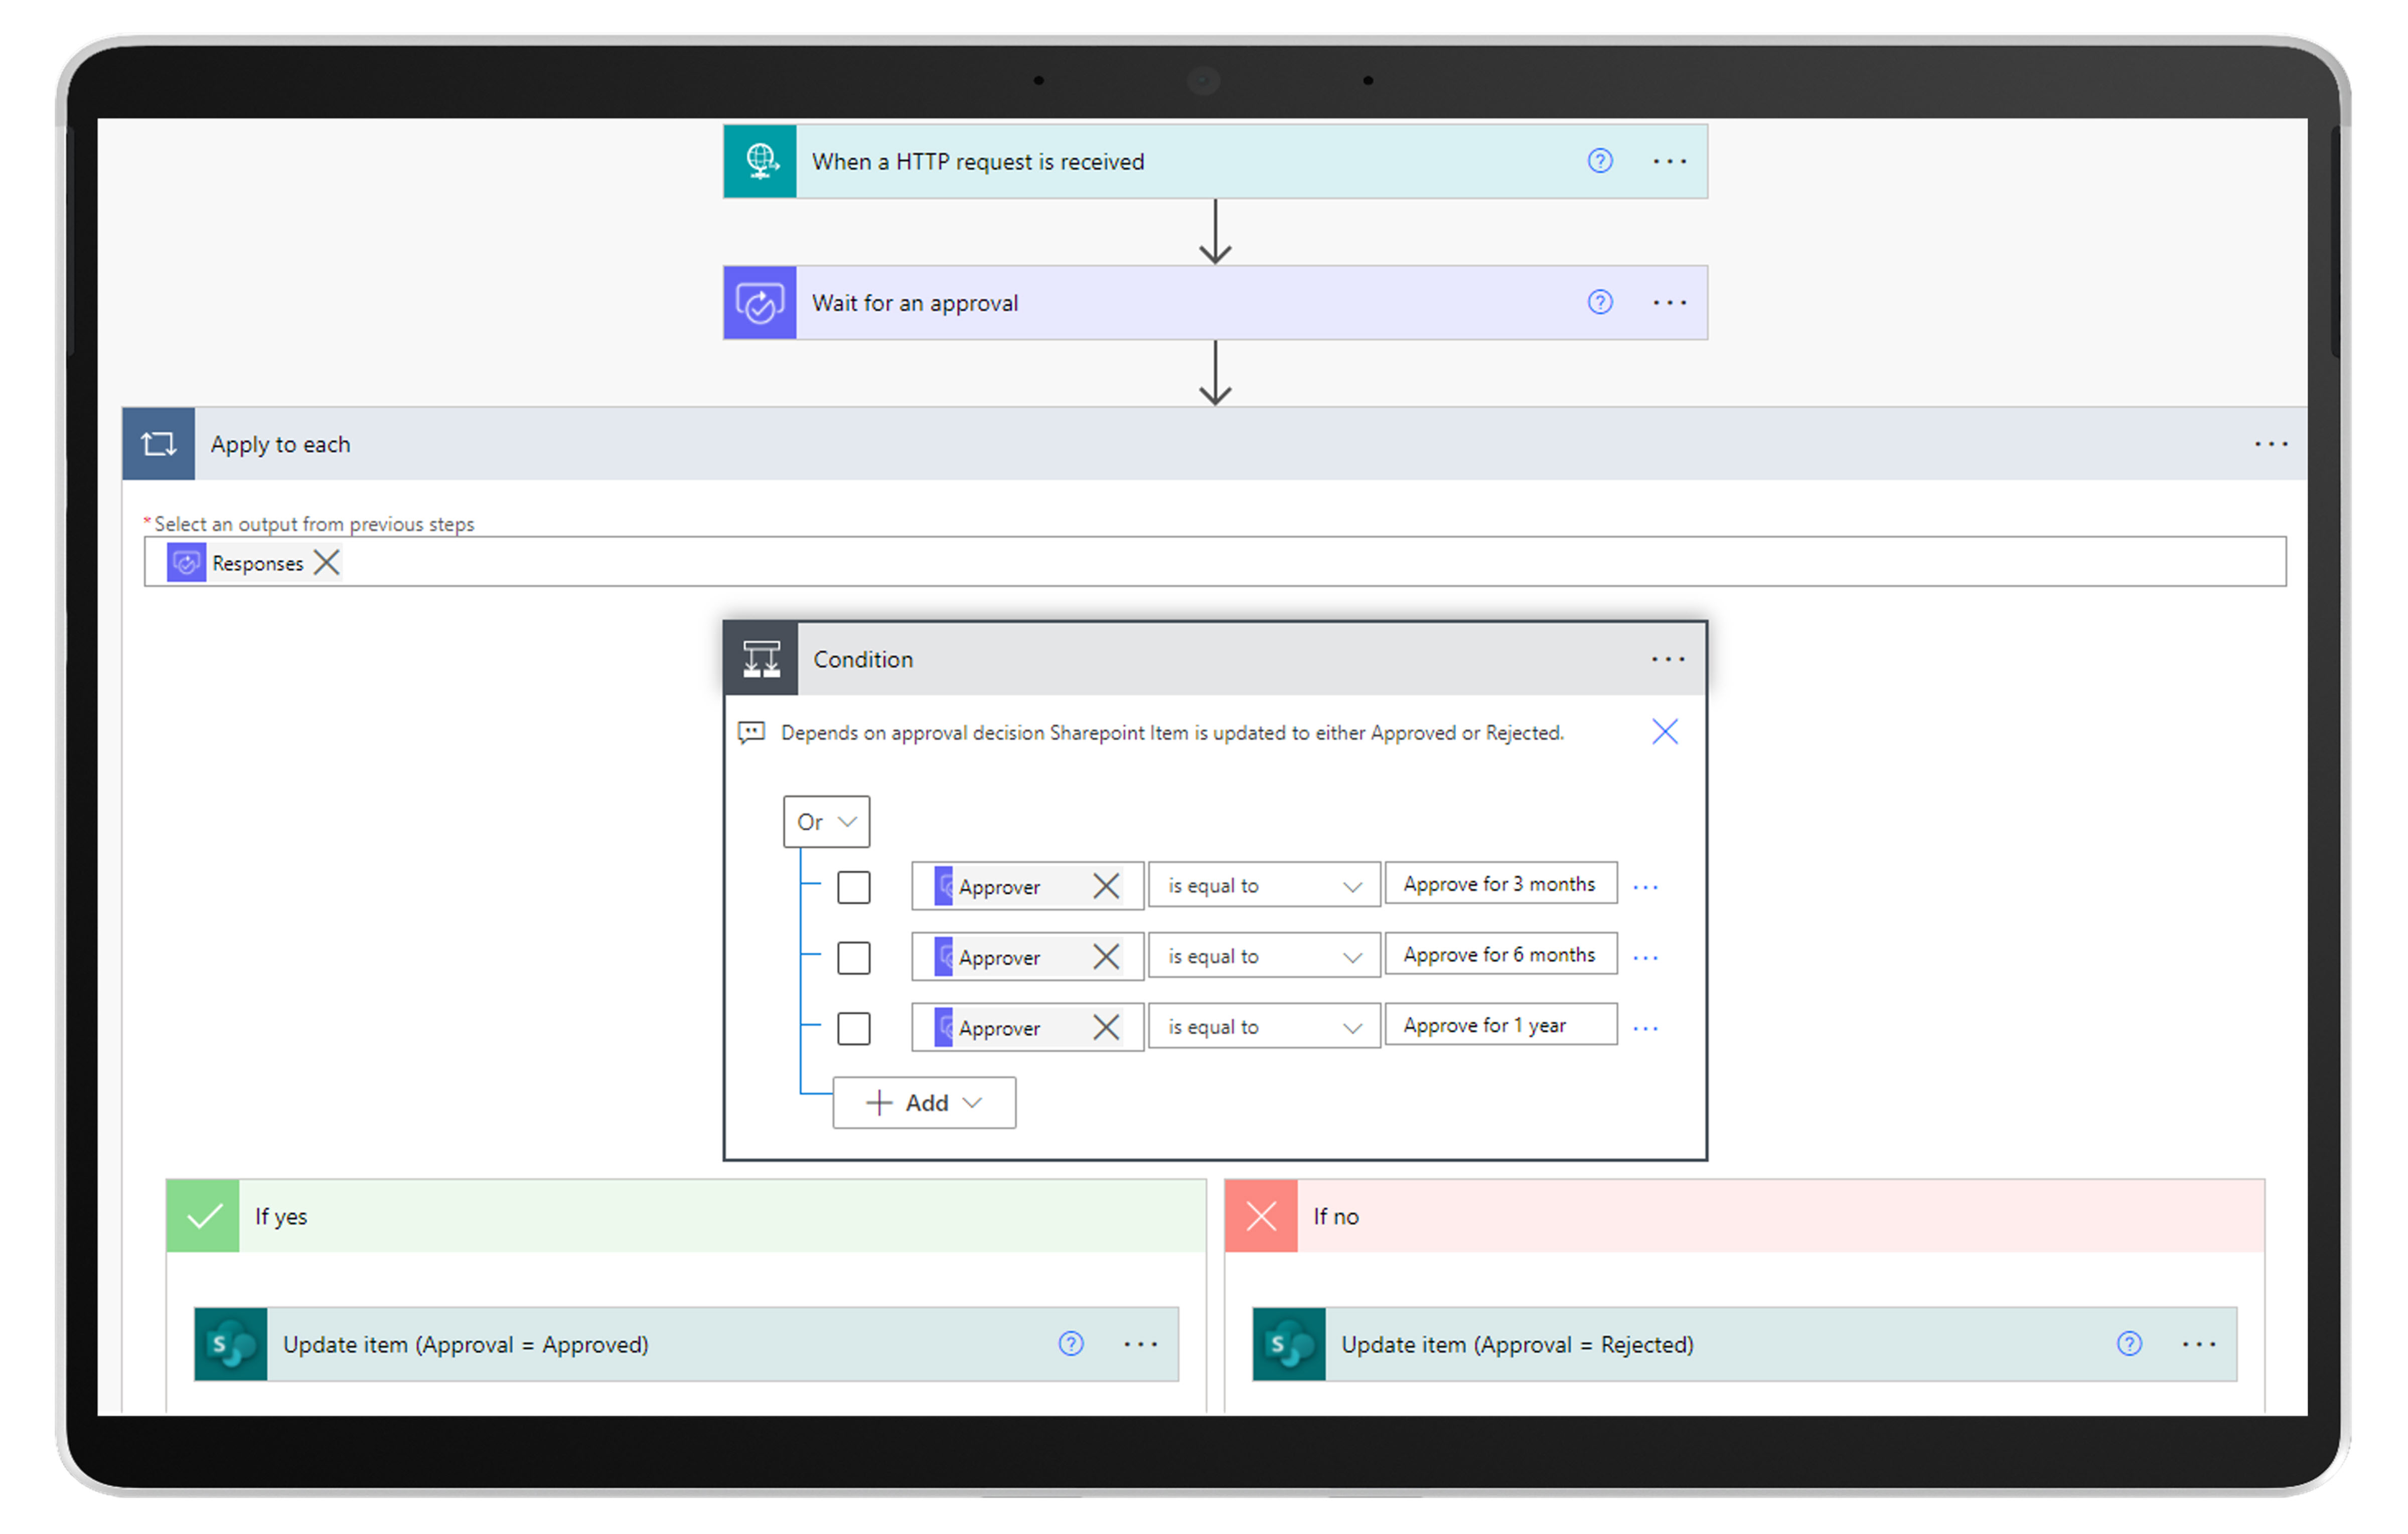The height and width of the screenshot is (1534, 2408).
Task: Open the Apply to each ellipsis menu
Action: coord(2270,443)
